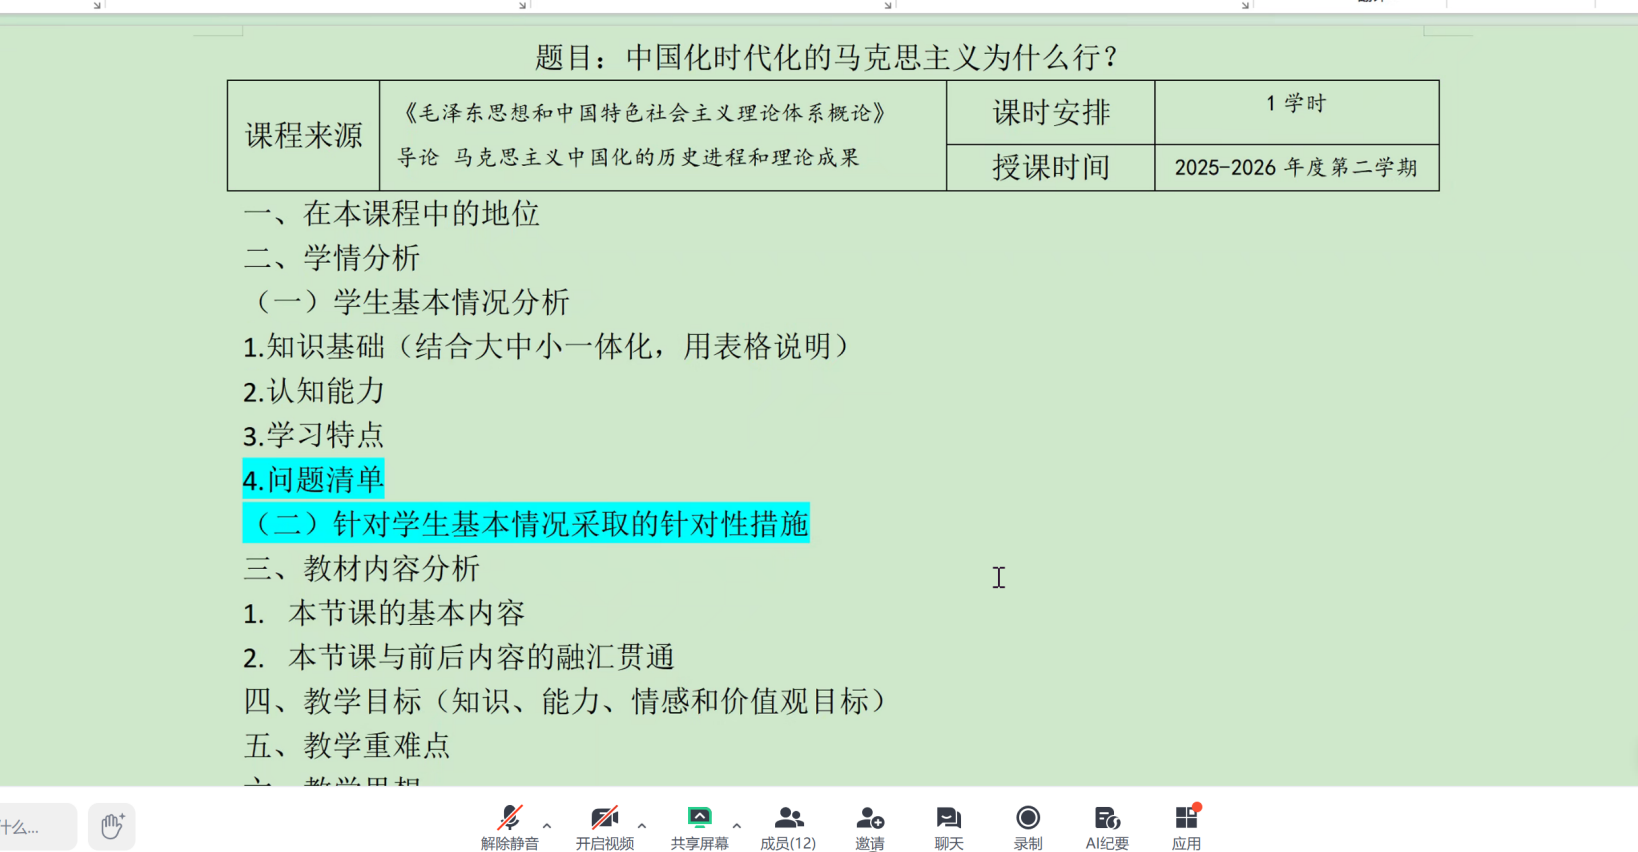Click the highlighted line 4.问题清单
1638x852 pixels.
[x=313, y=480]
